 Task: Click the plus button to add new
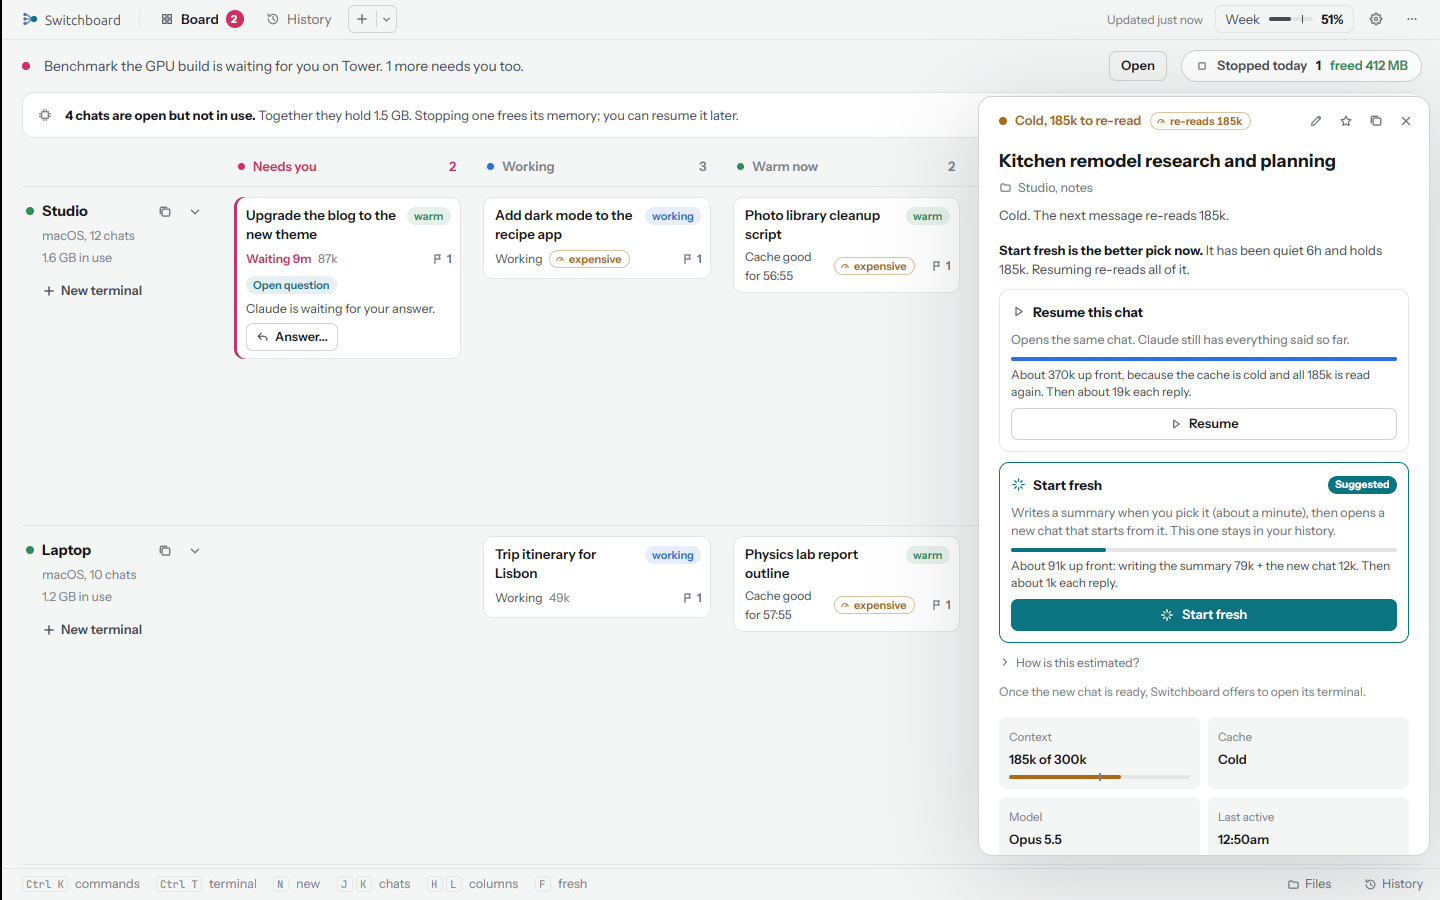pyautogui.click(x=362, y=19)
